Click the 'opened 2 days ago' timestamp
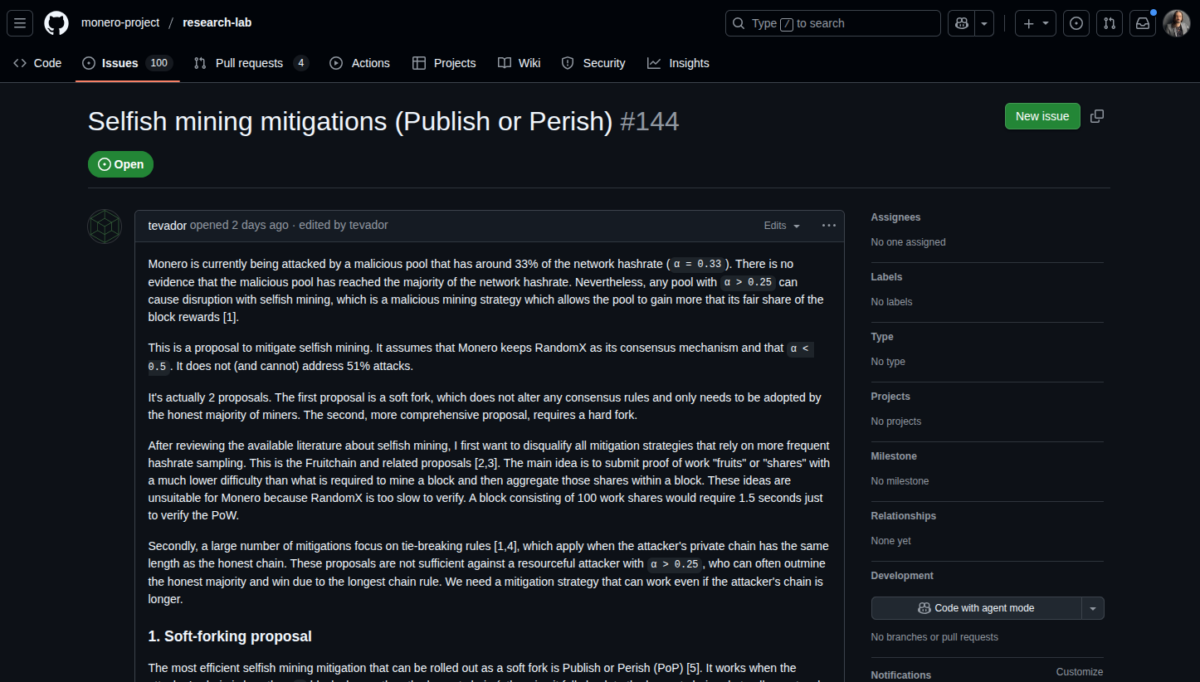This screenshot has width=1200, height=682. click(240, 225)
